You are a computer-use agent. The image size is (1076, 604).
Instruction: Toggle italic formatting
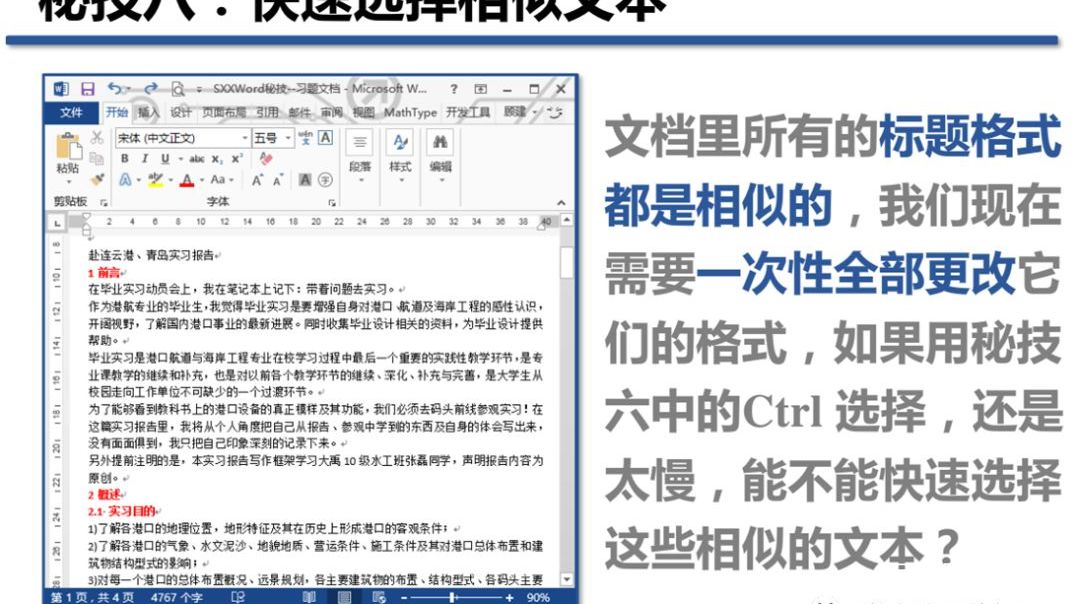click(145, 158)
